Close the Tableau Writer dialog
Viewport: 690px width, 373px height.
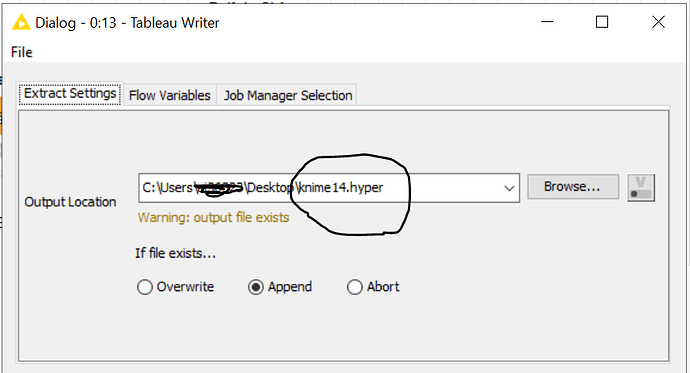pyautogui.click(x=658, y=22)
